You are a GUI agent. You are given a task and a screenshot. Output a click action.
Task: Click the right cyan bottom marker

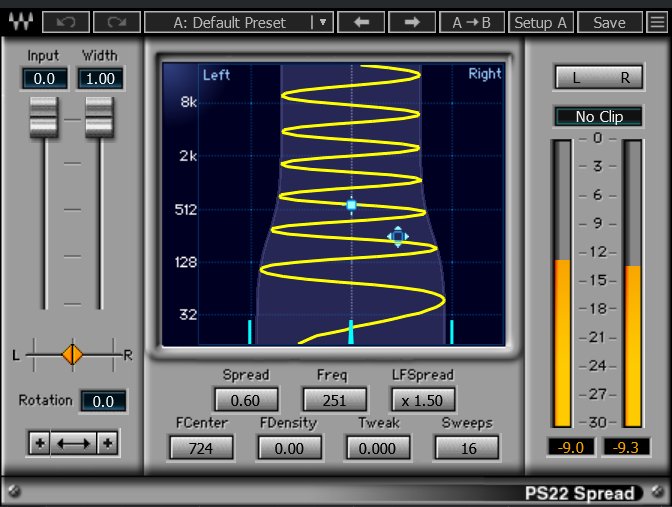[452, 332]
